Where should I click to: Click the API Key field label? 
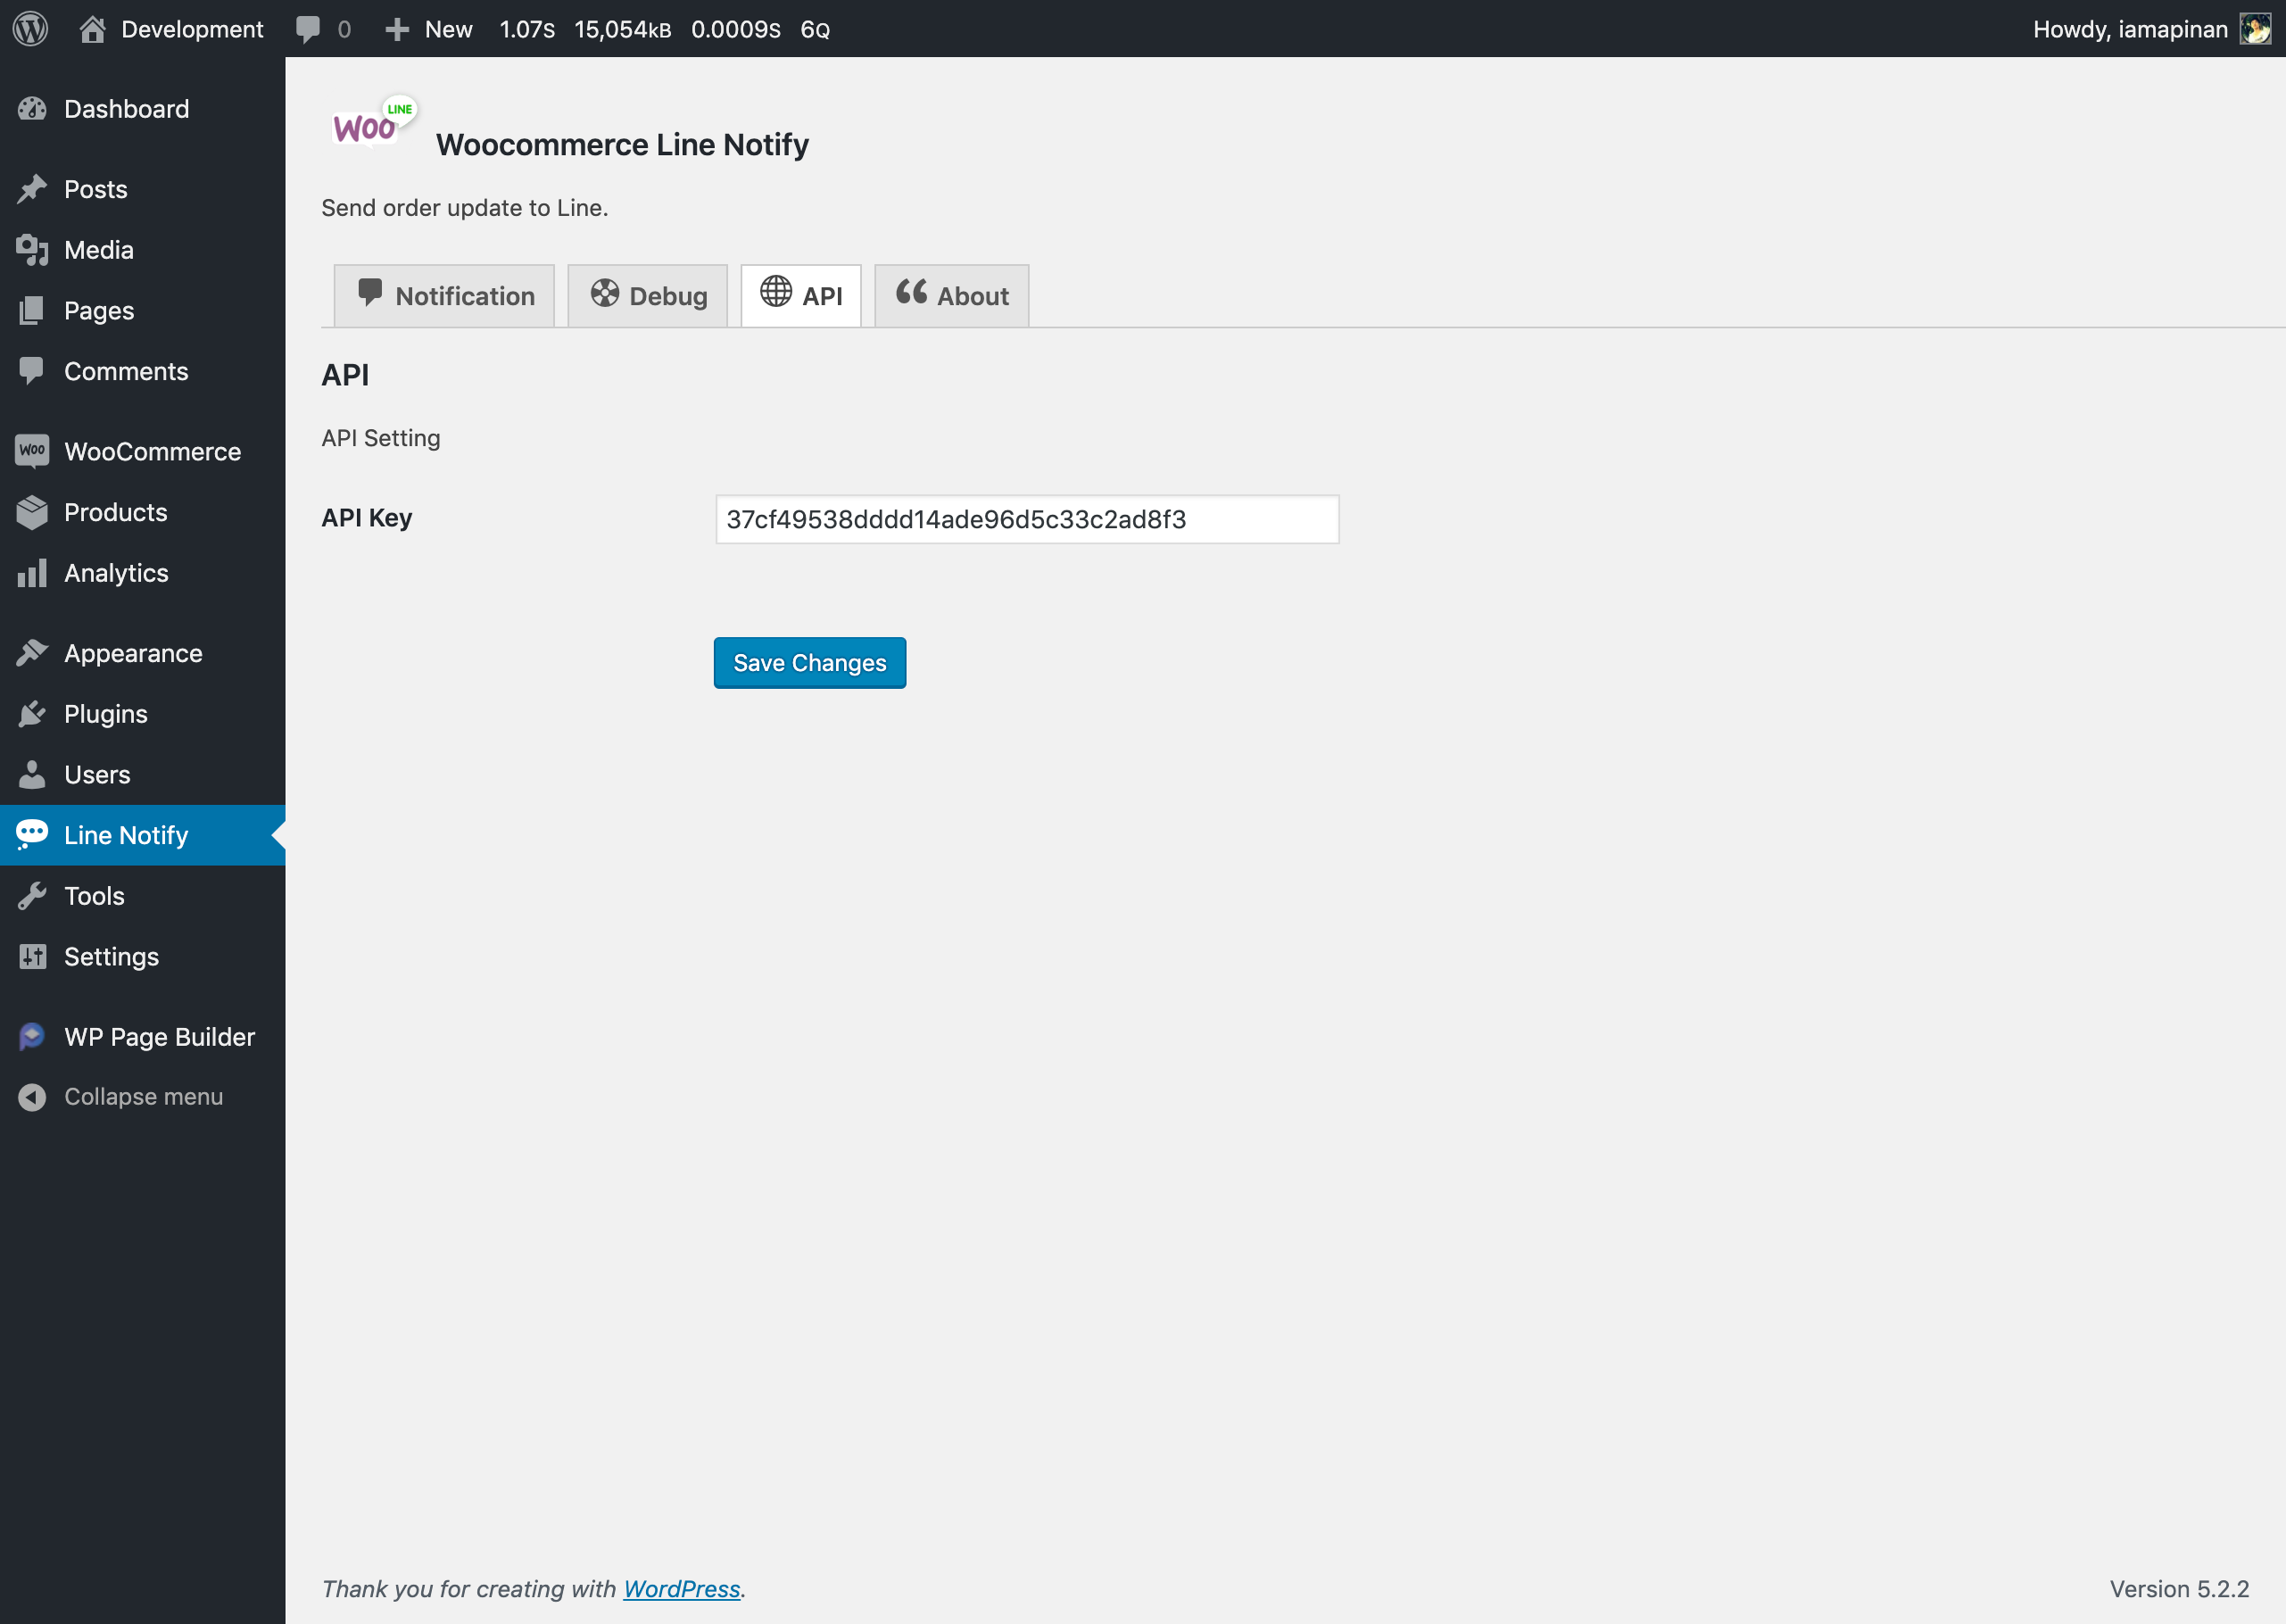(x=366, y=518)
